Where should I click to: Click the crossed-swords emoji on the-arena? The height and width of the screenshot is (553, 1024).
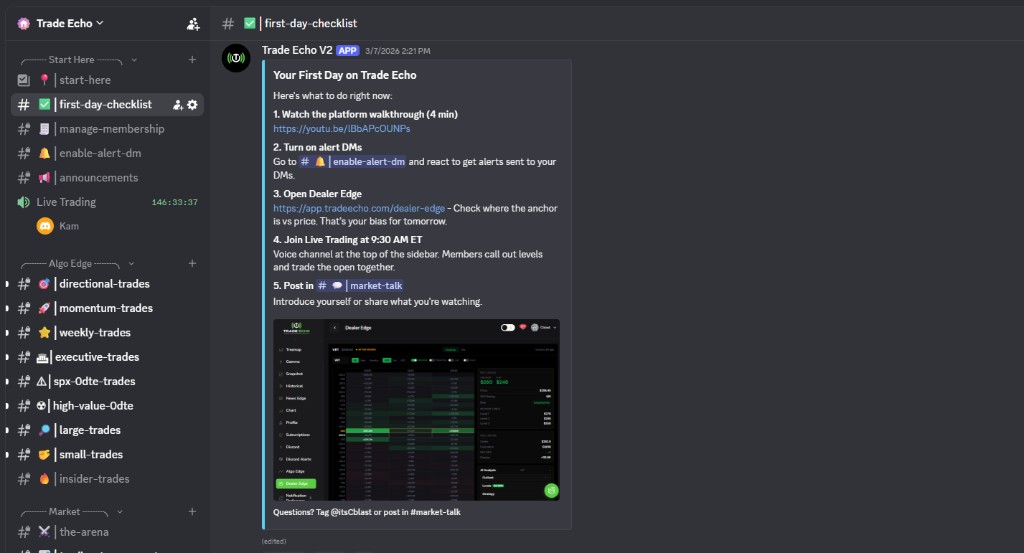(44, 532)
